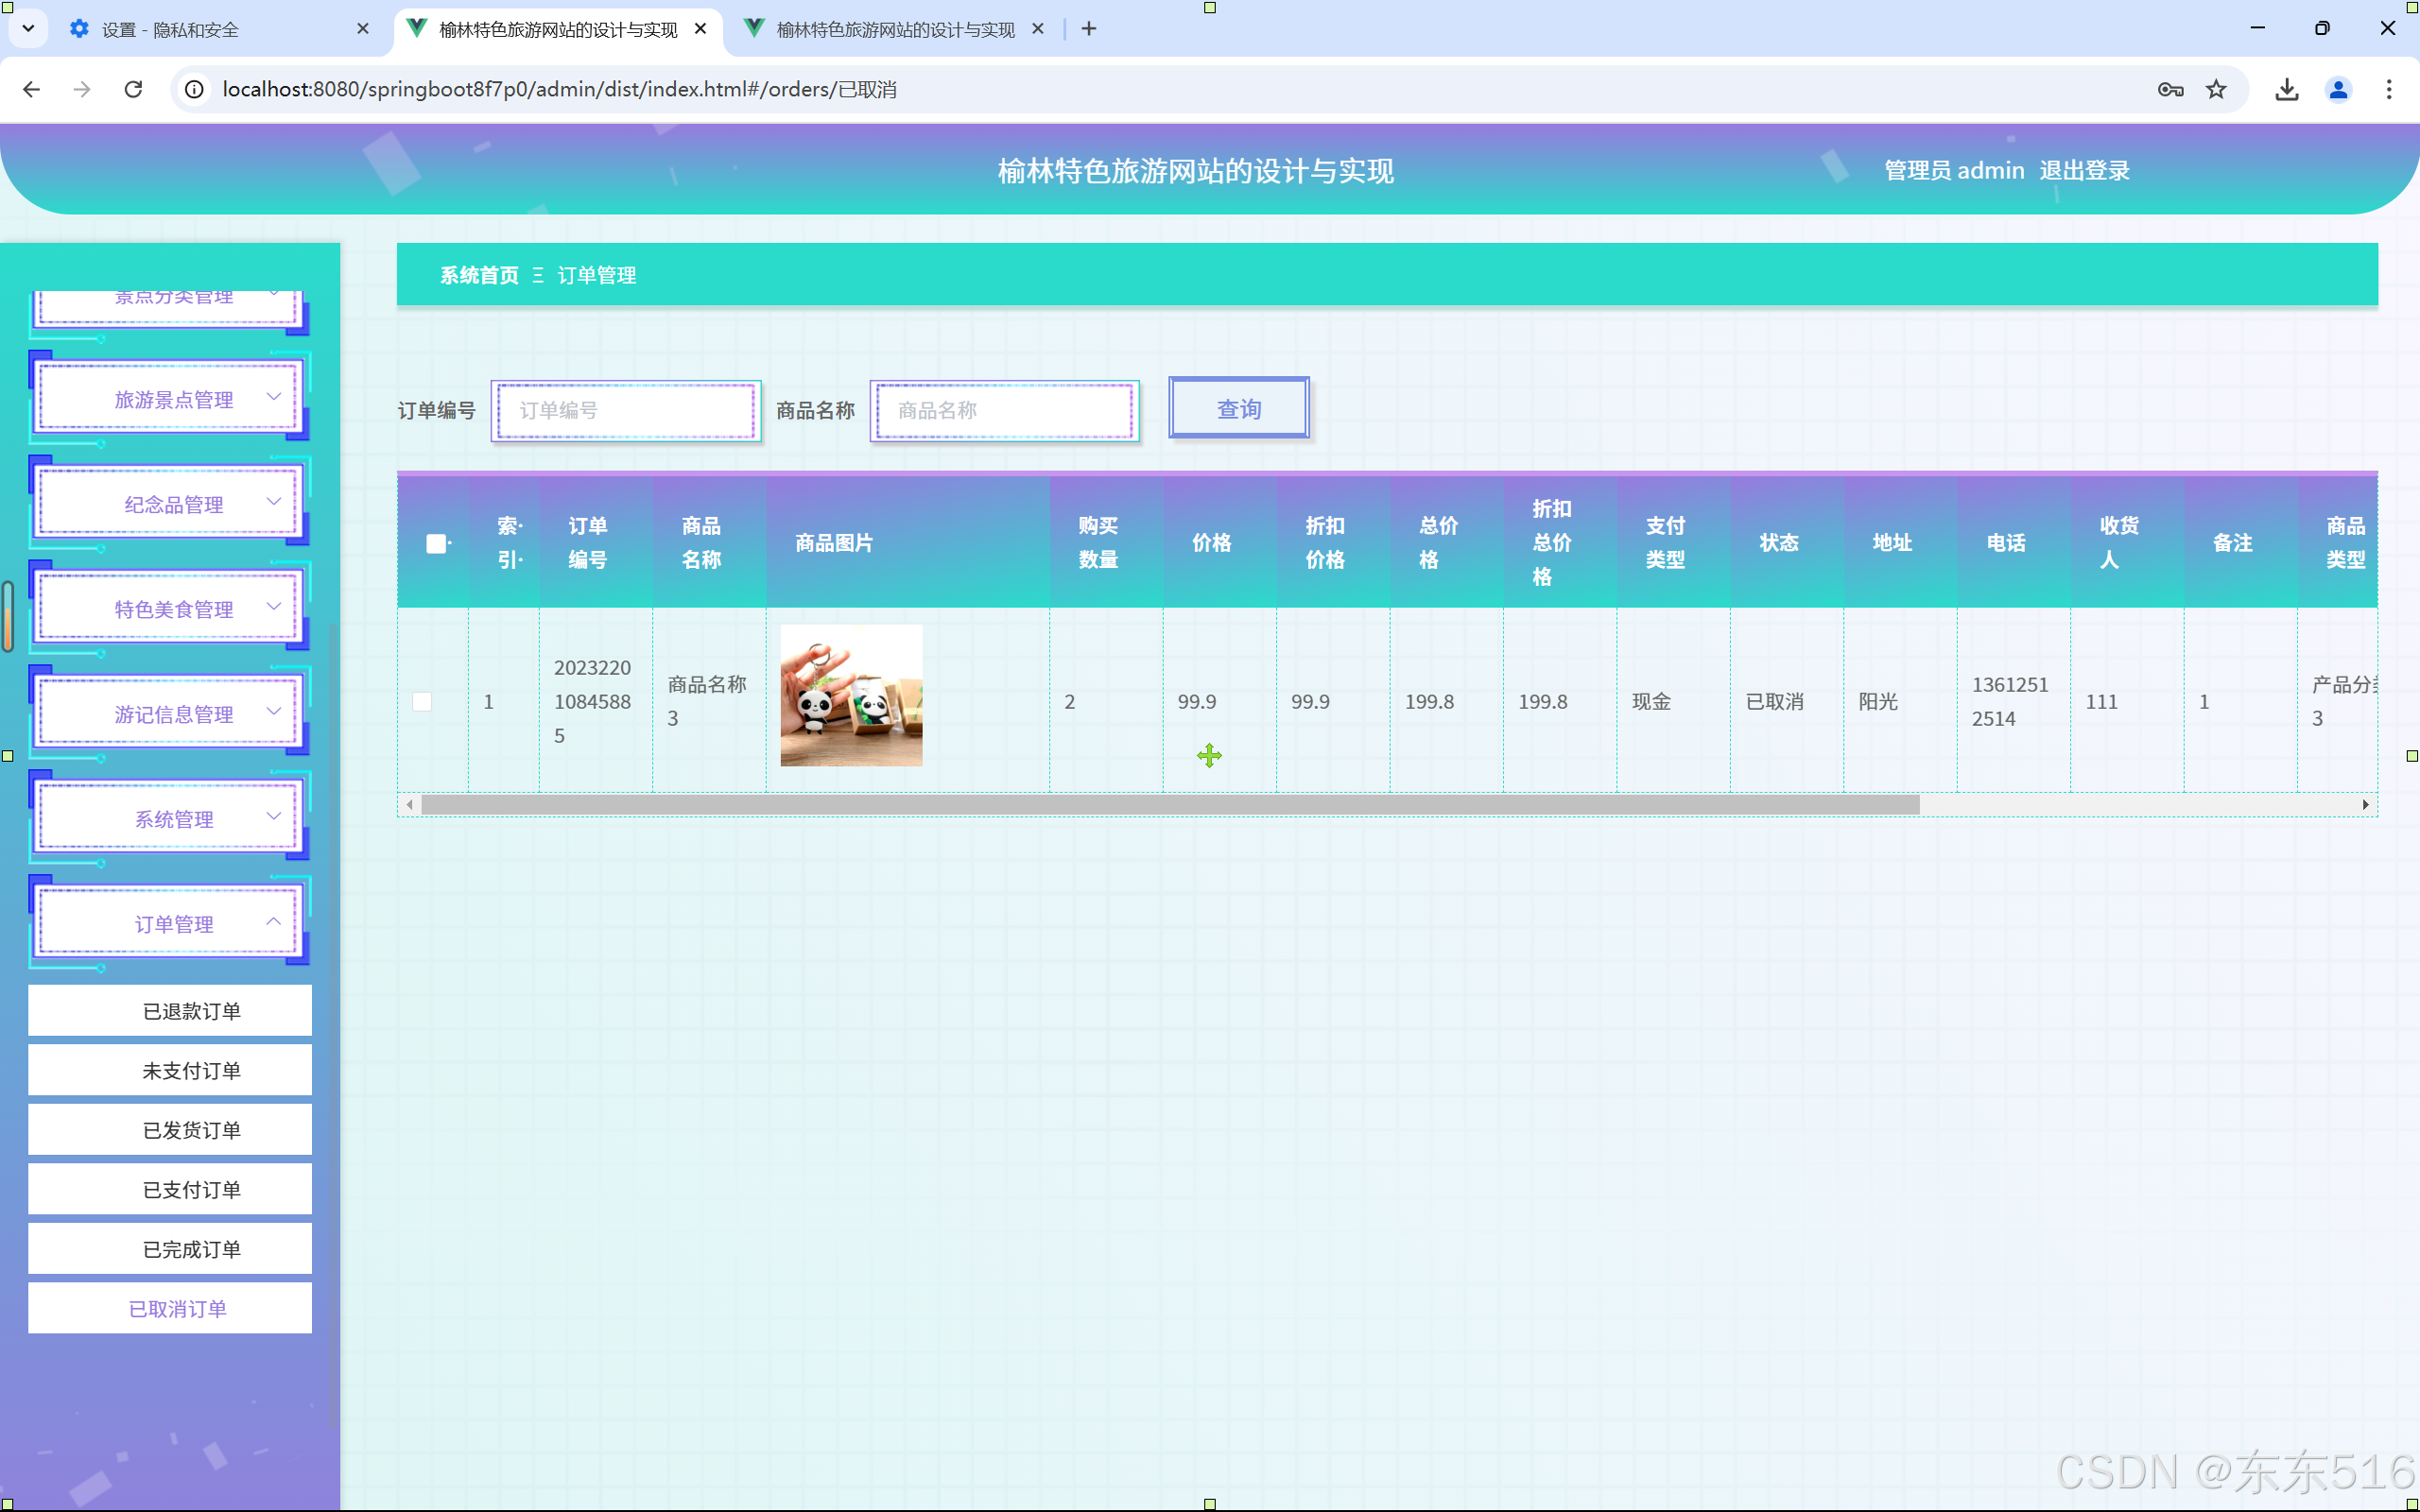The image size is (2420, 1512).
Task: Collapse the 订单管理 menu
Action: pos(172,923)
